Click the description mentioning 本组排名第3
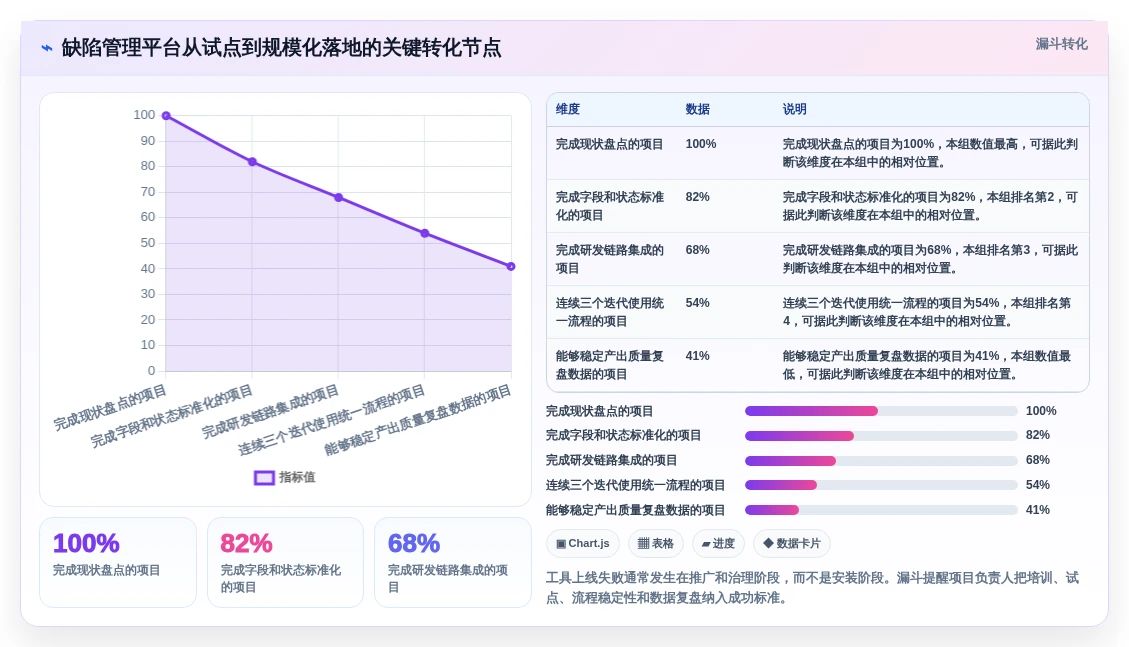Image resolution: width=1129 pixels, height=647 pixels. click(x=930, y=259)
